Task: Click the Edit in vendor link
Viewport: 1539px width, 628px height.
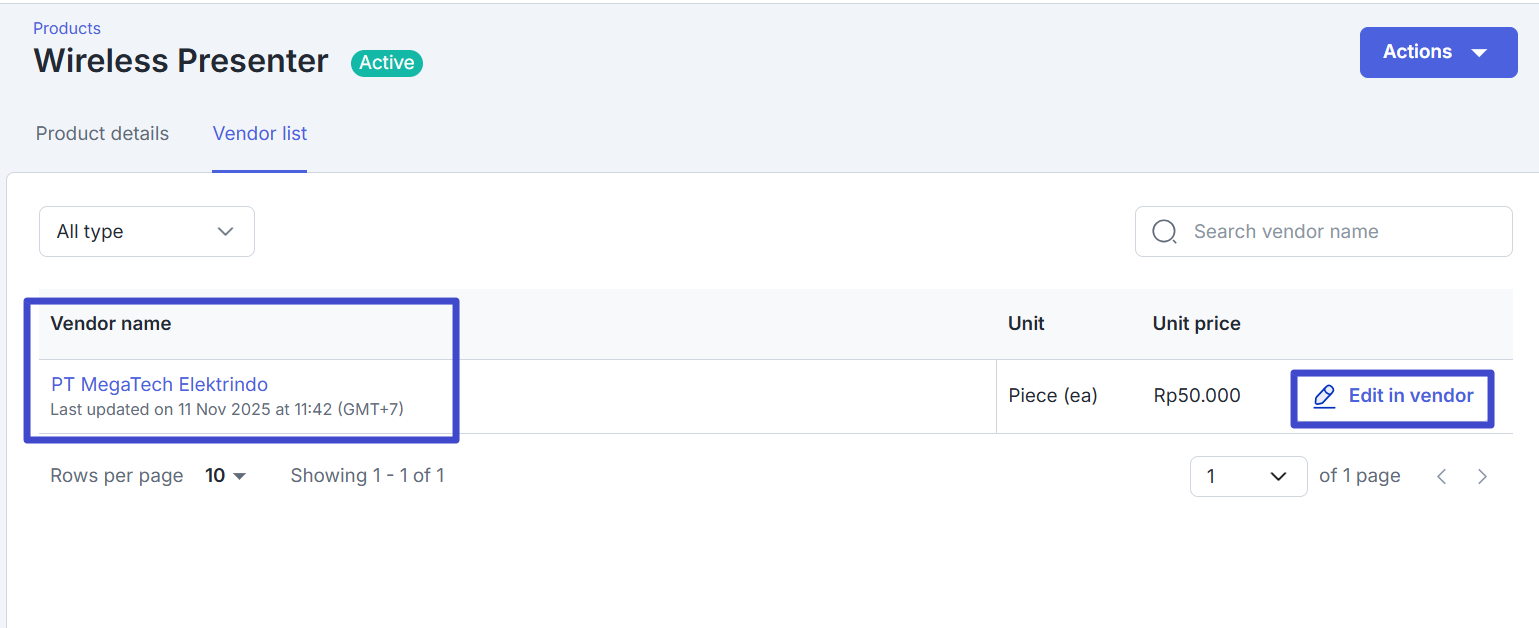Action: [1410, 396]
